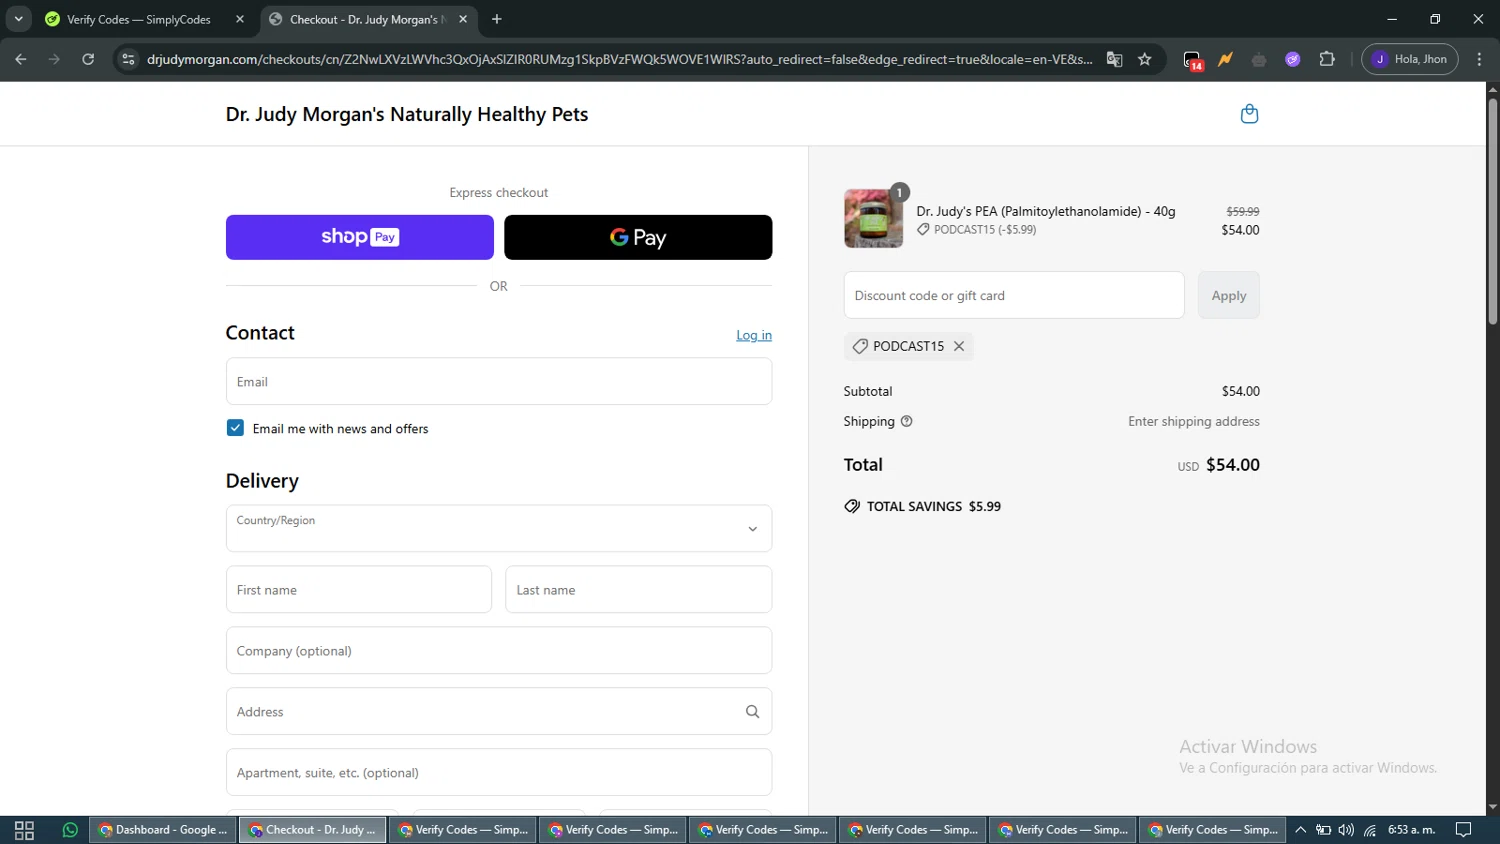Click the Enter shipping address text
1500x844 pixels.
coord(1194,421)
